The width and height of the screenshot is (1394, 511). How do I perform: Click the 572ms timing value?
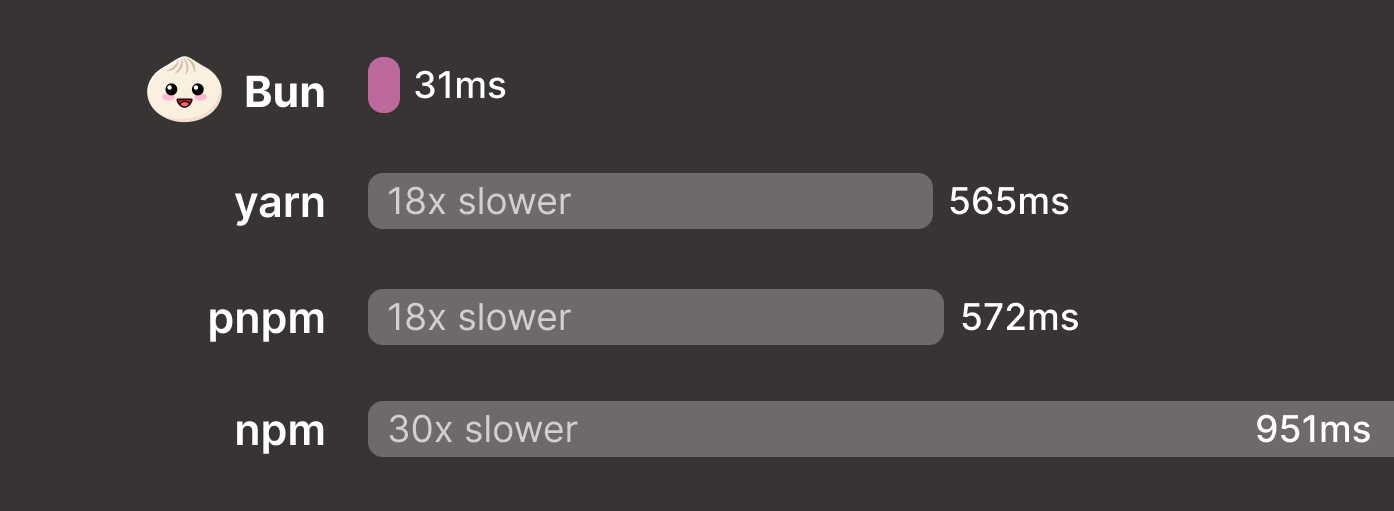click(x=1019, y=318)
